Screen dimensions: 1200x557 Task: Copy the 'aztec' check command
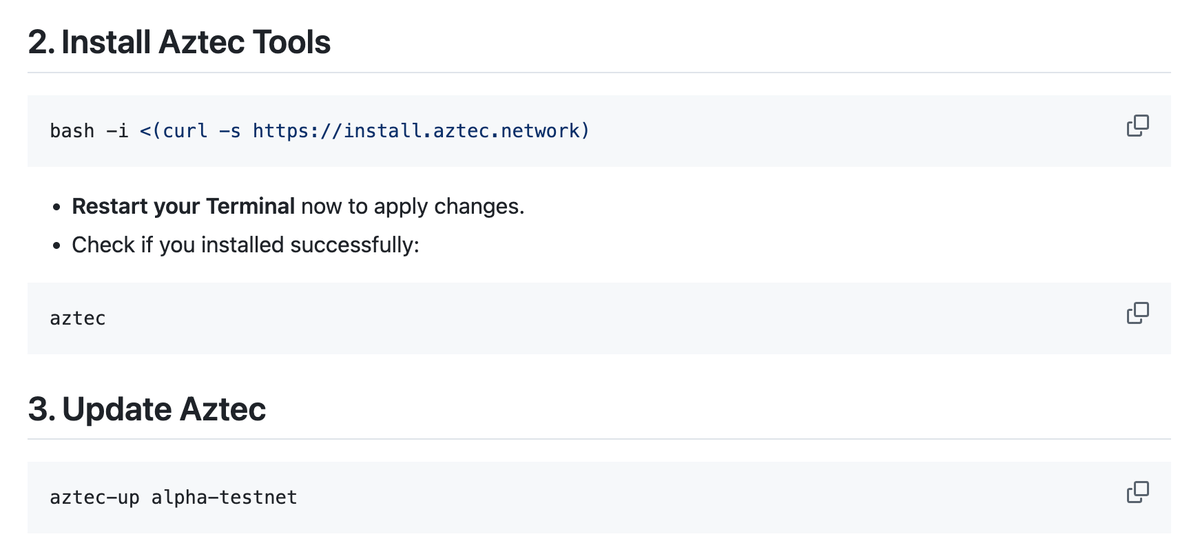click(x=1137, y=313)
